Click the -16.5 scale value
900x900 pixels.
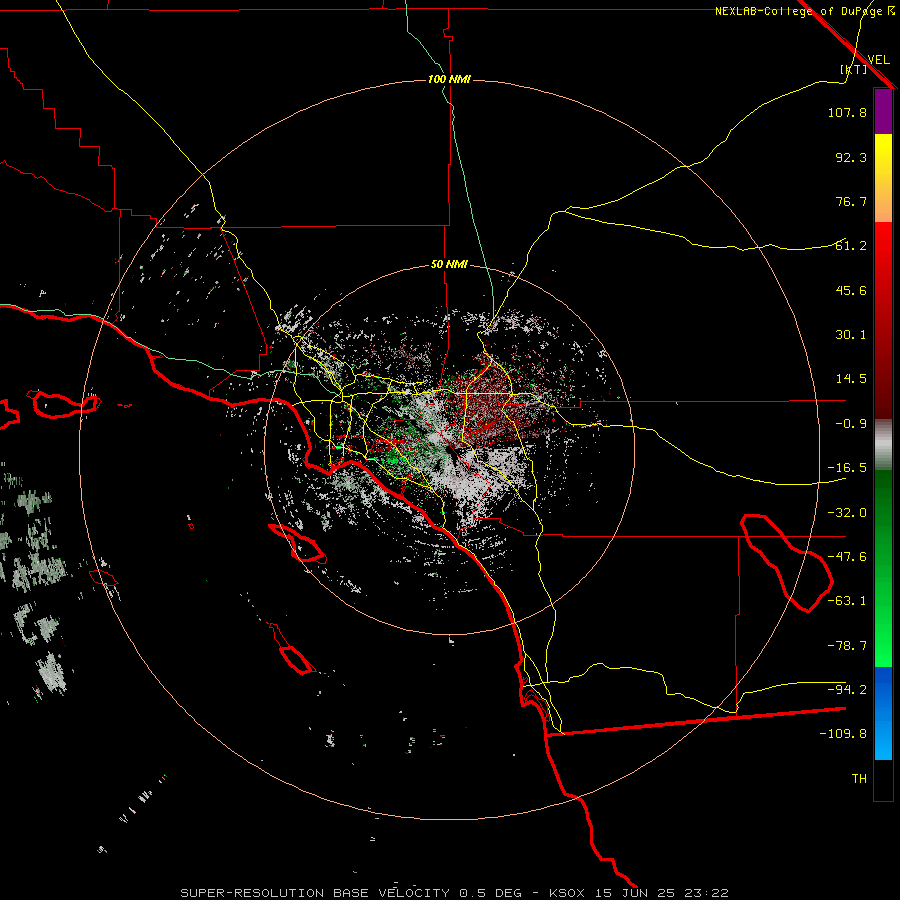(x=847, y=468)
